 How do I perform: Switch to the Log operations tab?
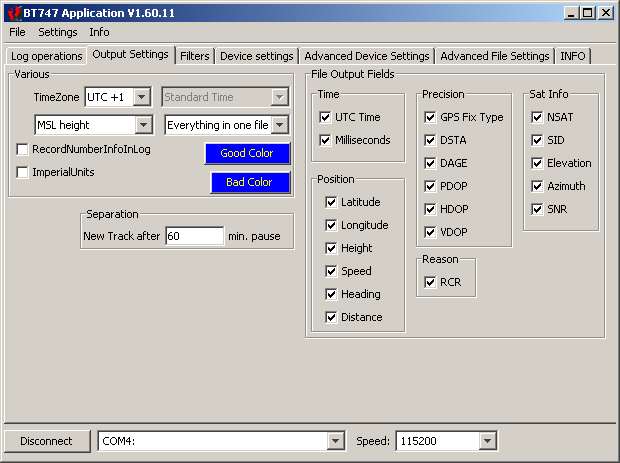pyautogui.click(x=47, y=56)
